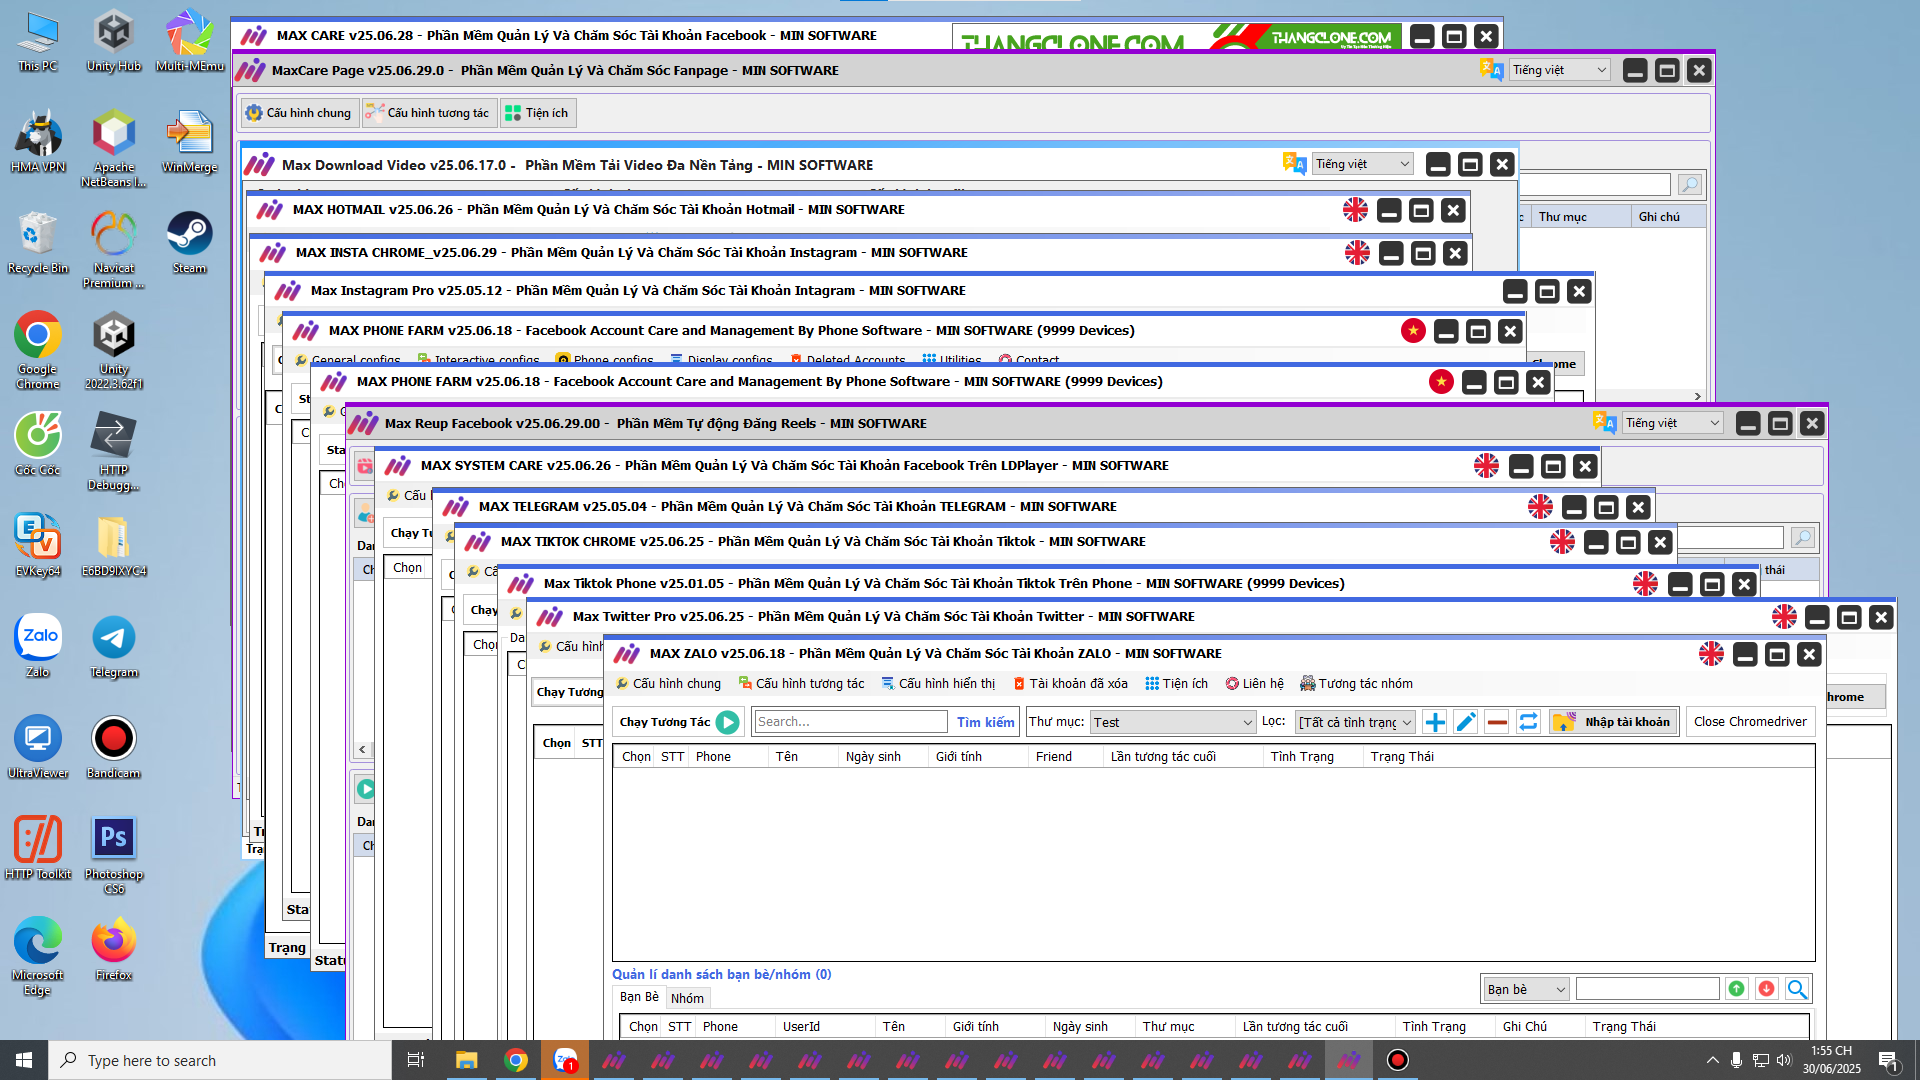Click Tiện ích button in MaxCare Page
1920x1080 pixels.
click(536, 113)
